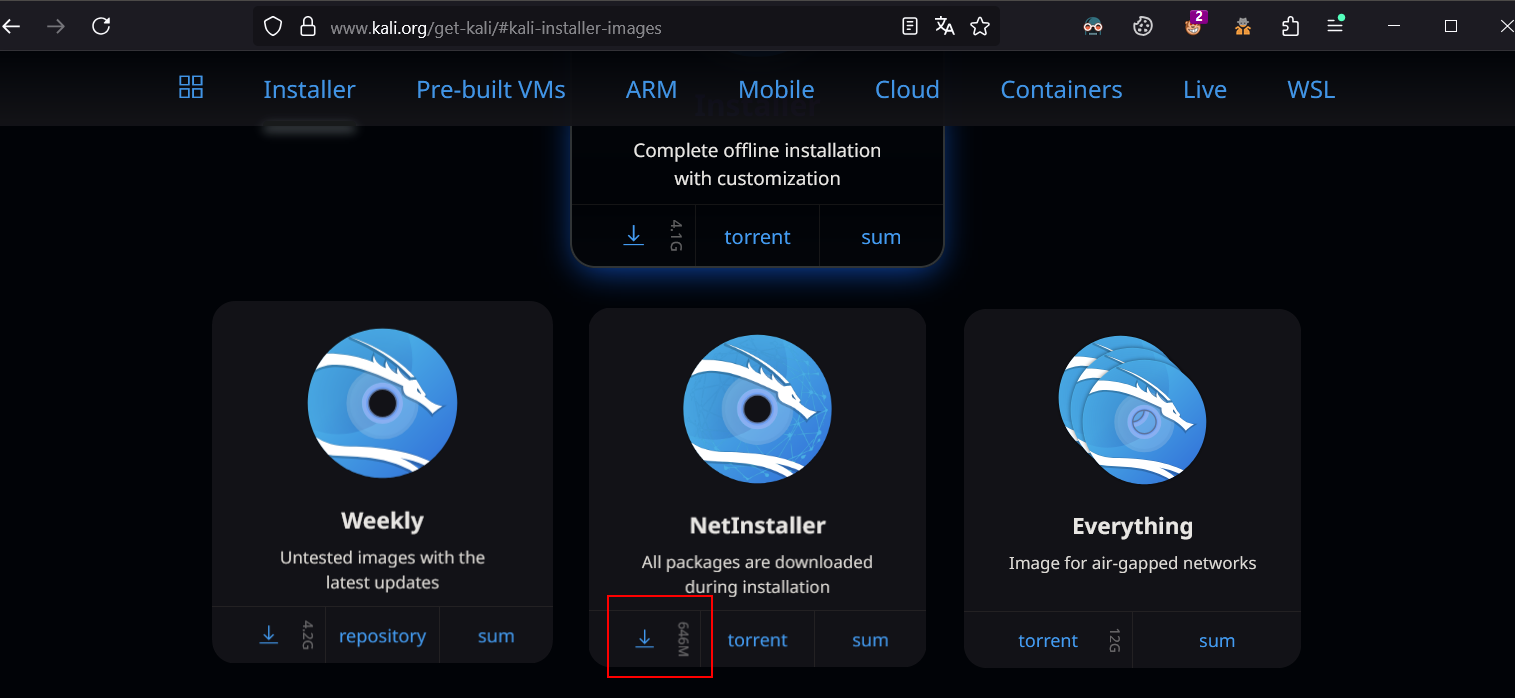Go back to previous page
The image size is (1515, 698).
pyautogui.click(x=11, y=26)
